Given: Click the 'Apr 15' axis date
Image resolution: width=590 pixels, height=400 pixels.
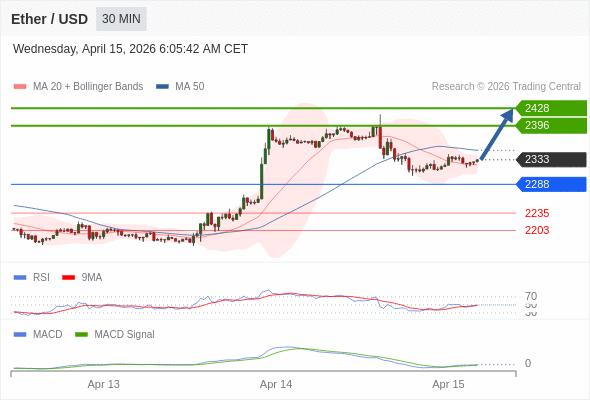Looking at the screenshot, I should pyautogui.click(x=448, y=385).
